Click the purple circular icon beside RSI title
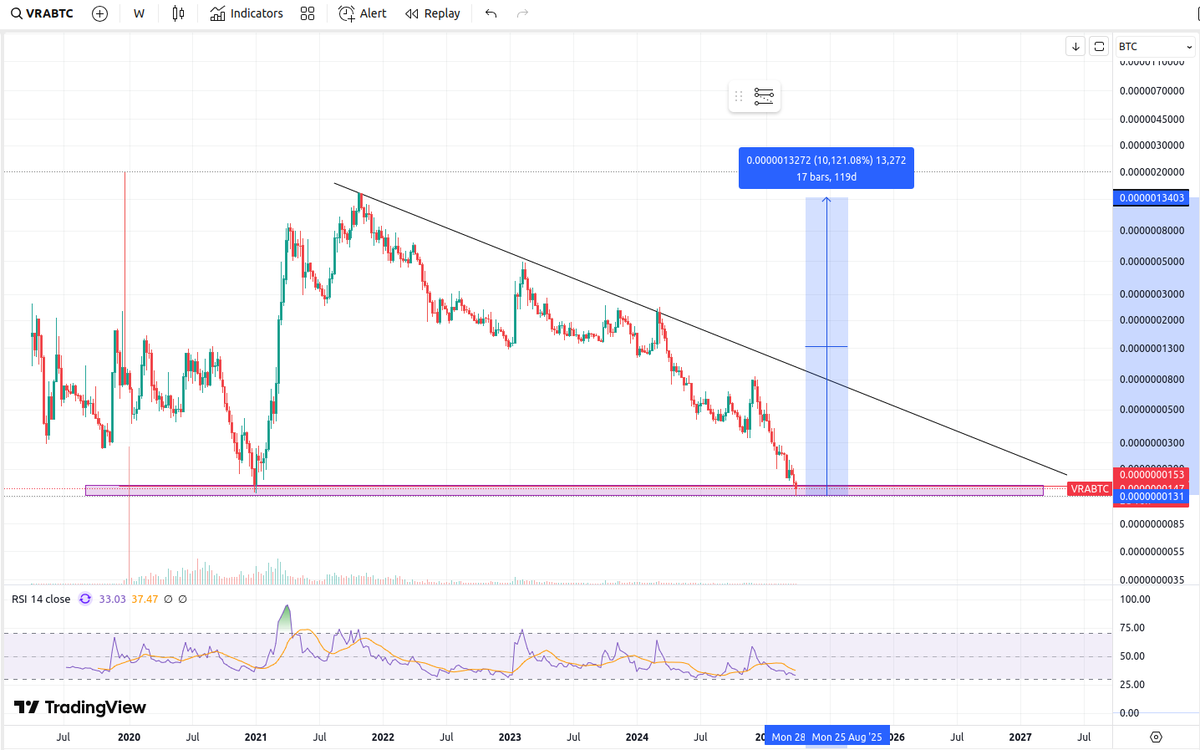 [85, 599]
